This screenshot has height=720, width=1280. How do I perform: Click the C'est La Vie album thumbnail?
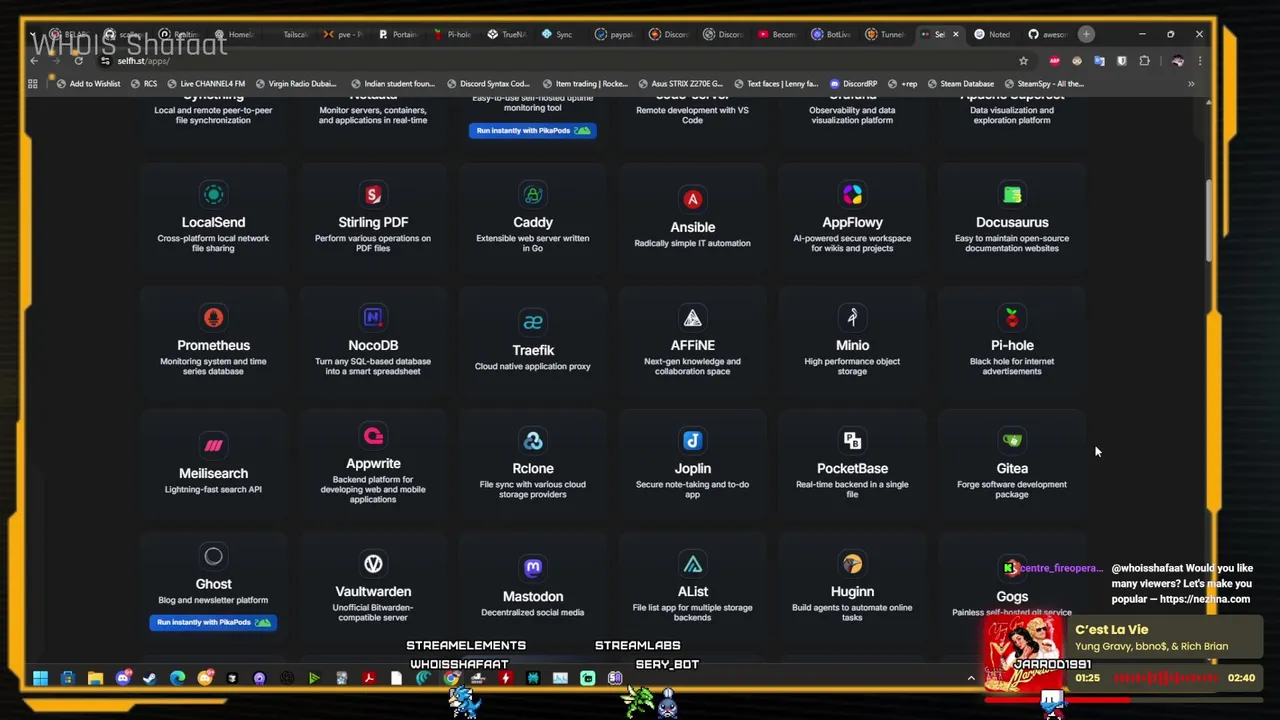(x=1022, y=652)
